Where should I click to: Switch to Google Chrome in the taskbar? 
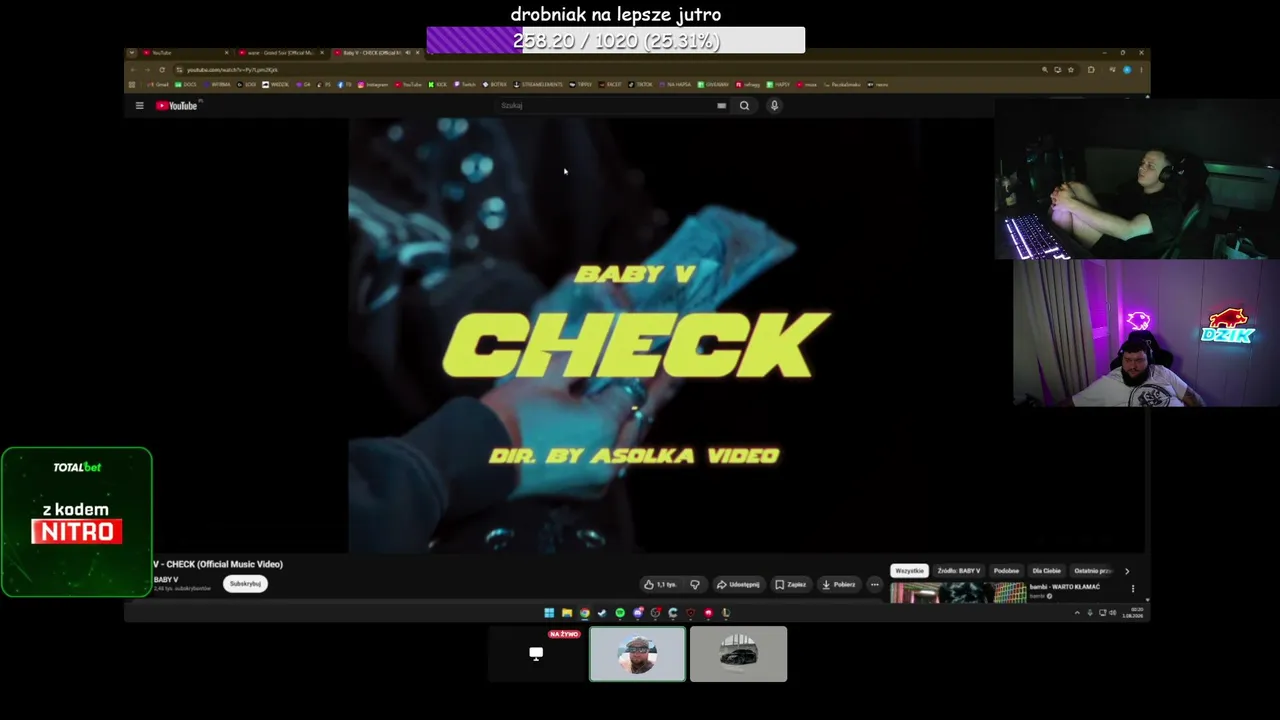pos(585,613)
